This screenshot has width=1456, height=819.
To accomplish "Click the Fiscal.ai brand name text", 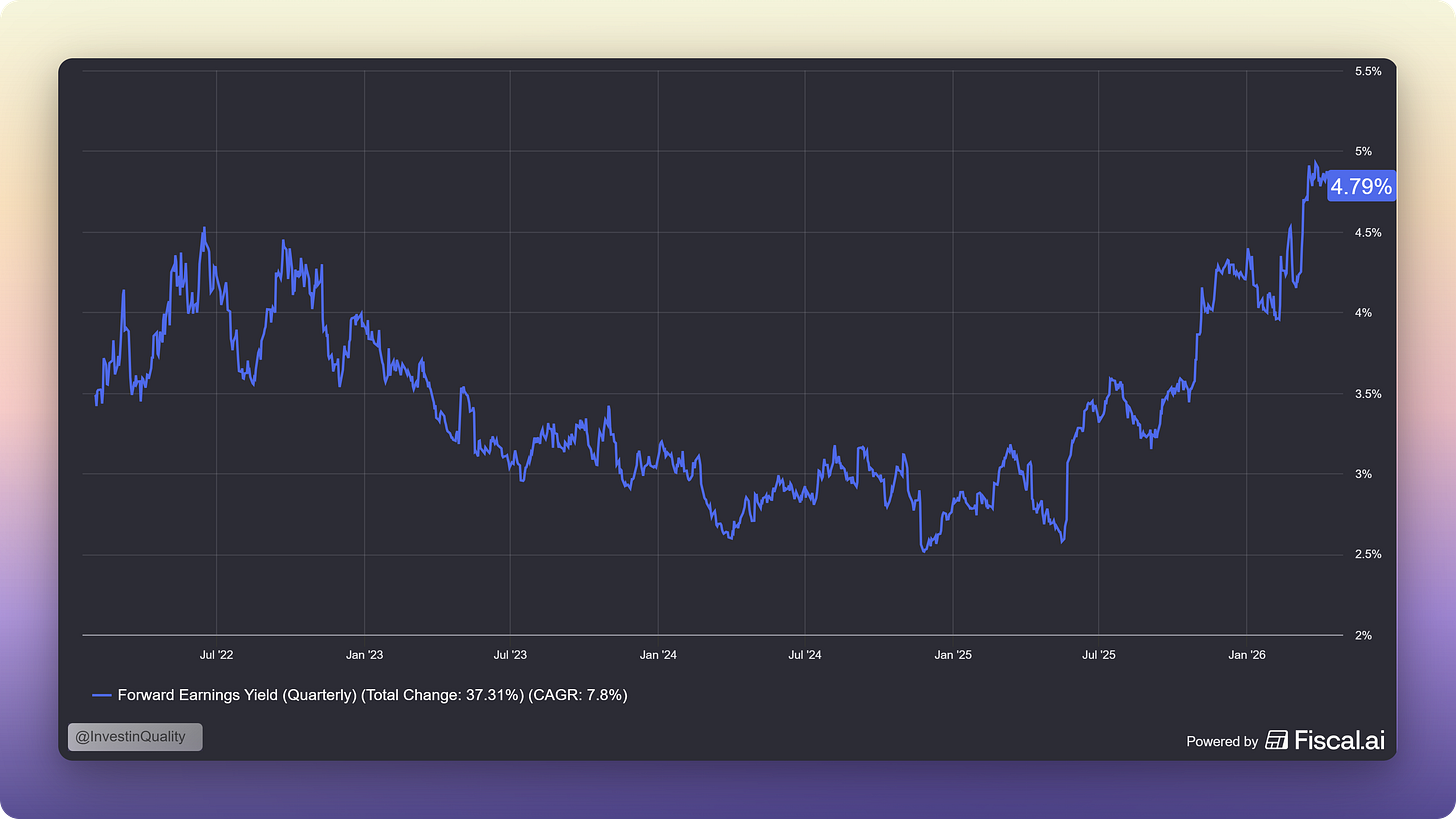I will tap(1340, 740).
